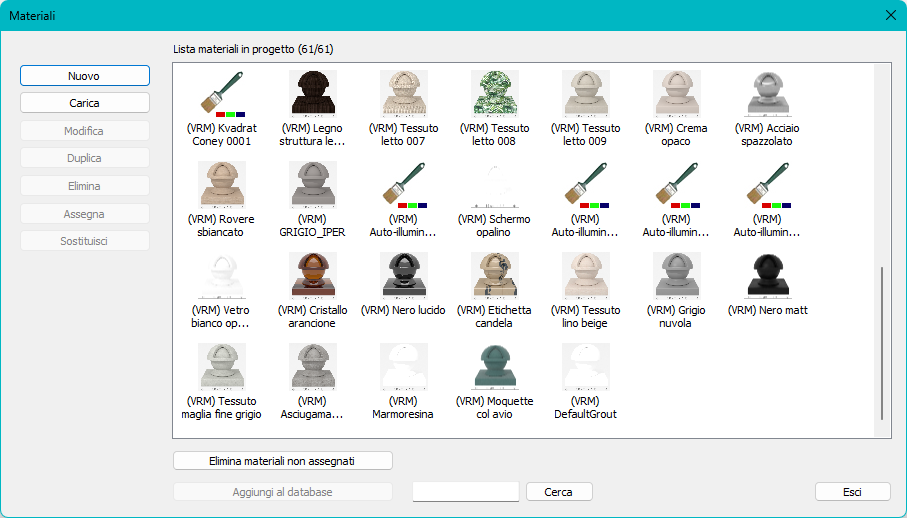Select the GRIGIO_IPER material thumbnail

coord(312,184)
